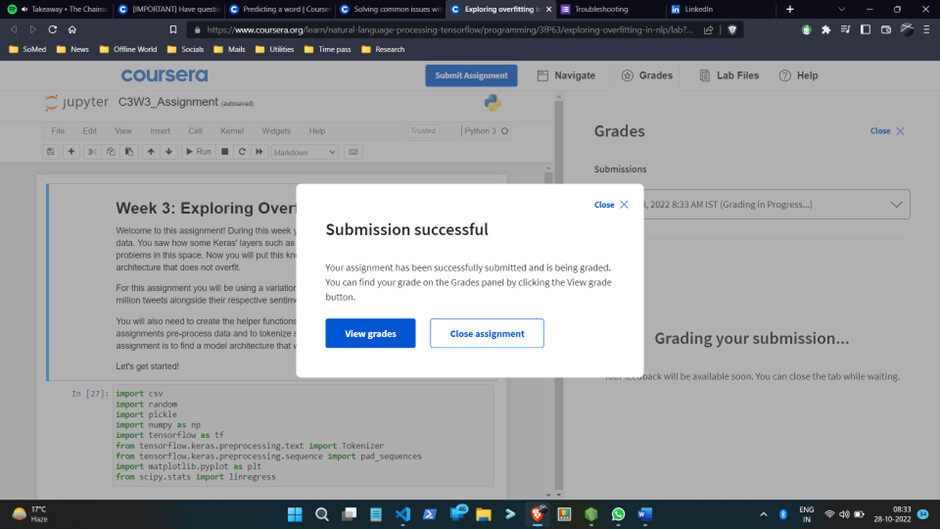The width and height of the screenshot is (940, 529).
Task: Open the News bookmarks folder
Action: point(73,49)
